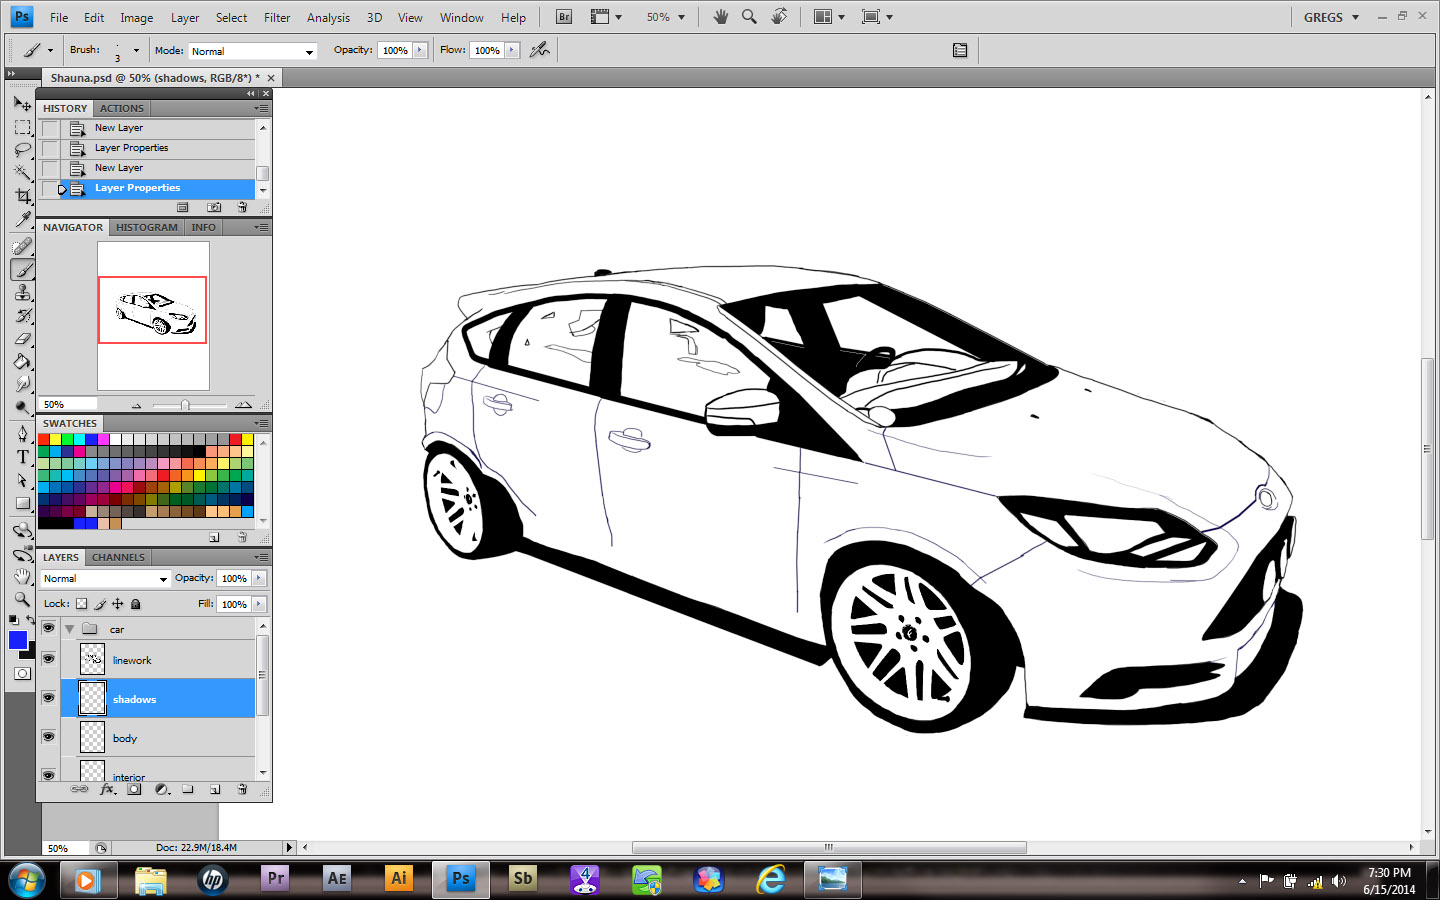Image resolution: width=1440 pixels, height=900 pixels.
Task: Select the Eraser tool
Action: click(22, 339)
